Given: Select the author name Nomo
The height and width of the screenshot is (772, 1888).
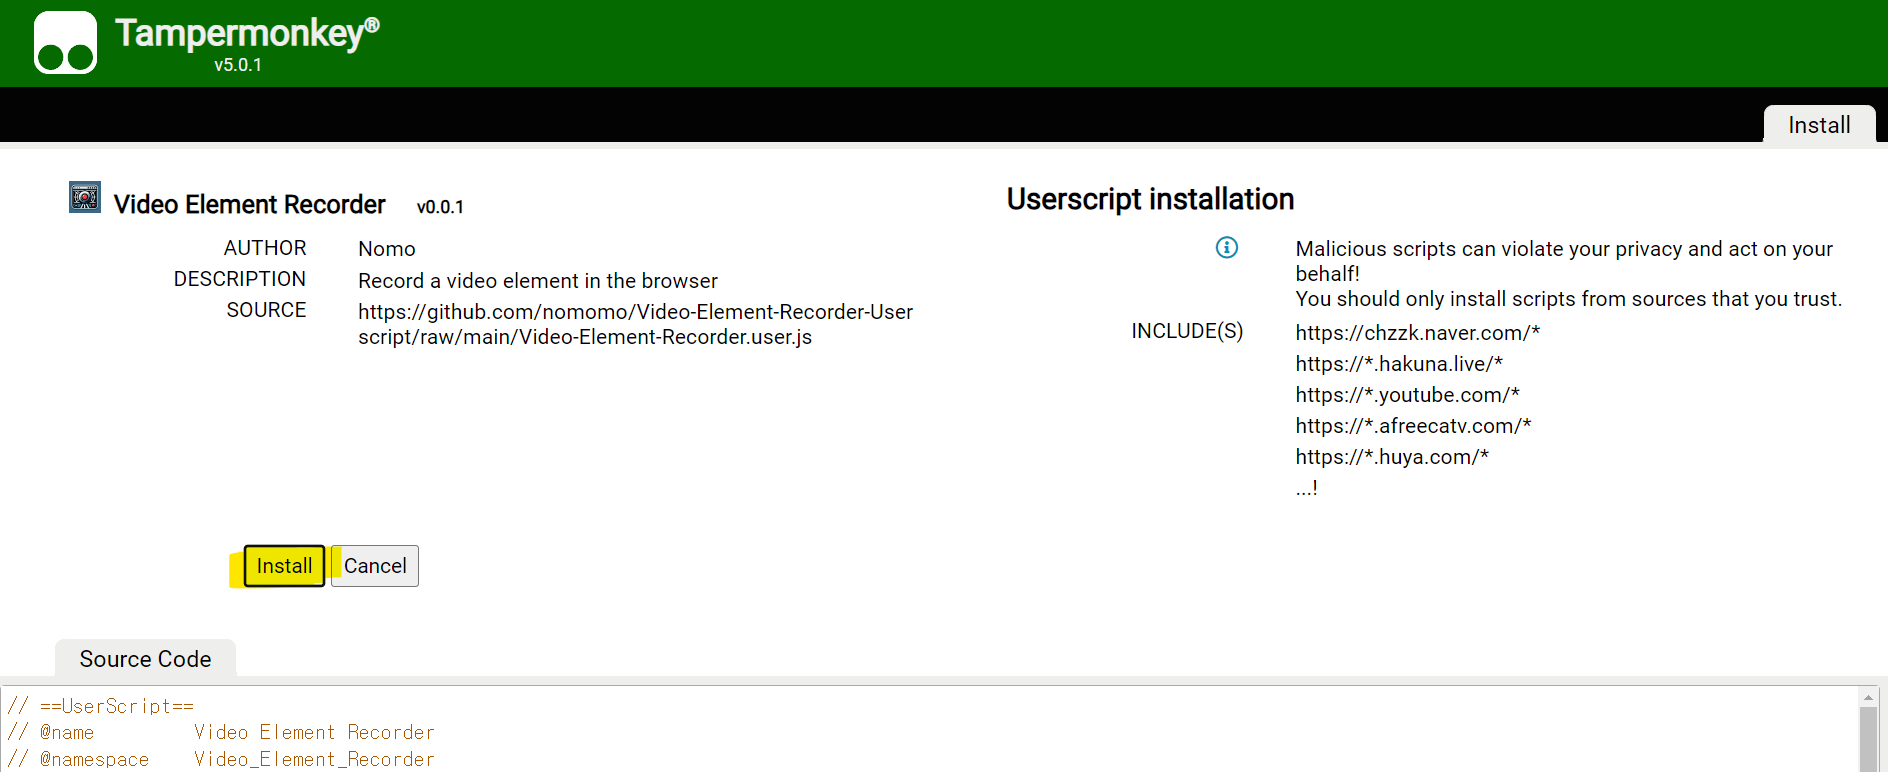Looking at the screenshot, I should pos(387,249).
